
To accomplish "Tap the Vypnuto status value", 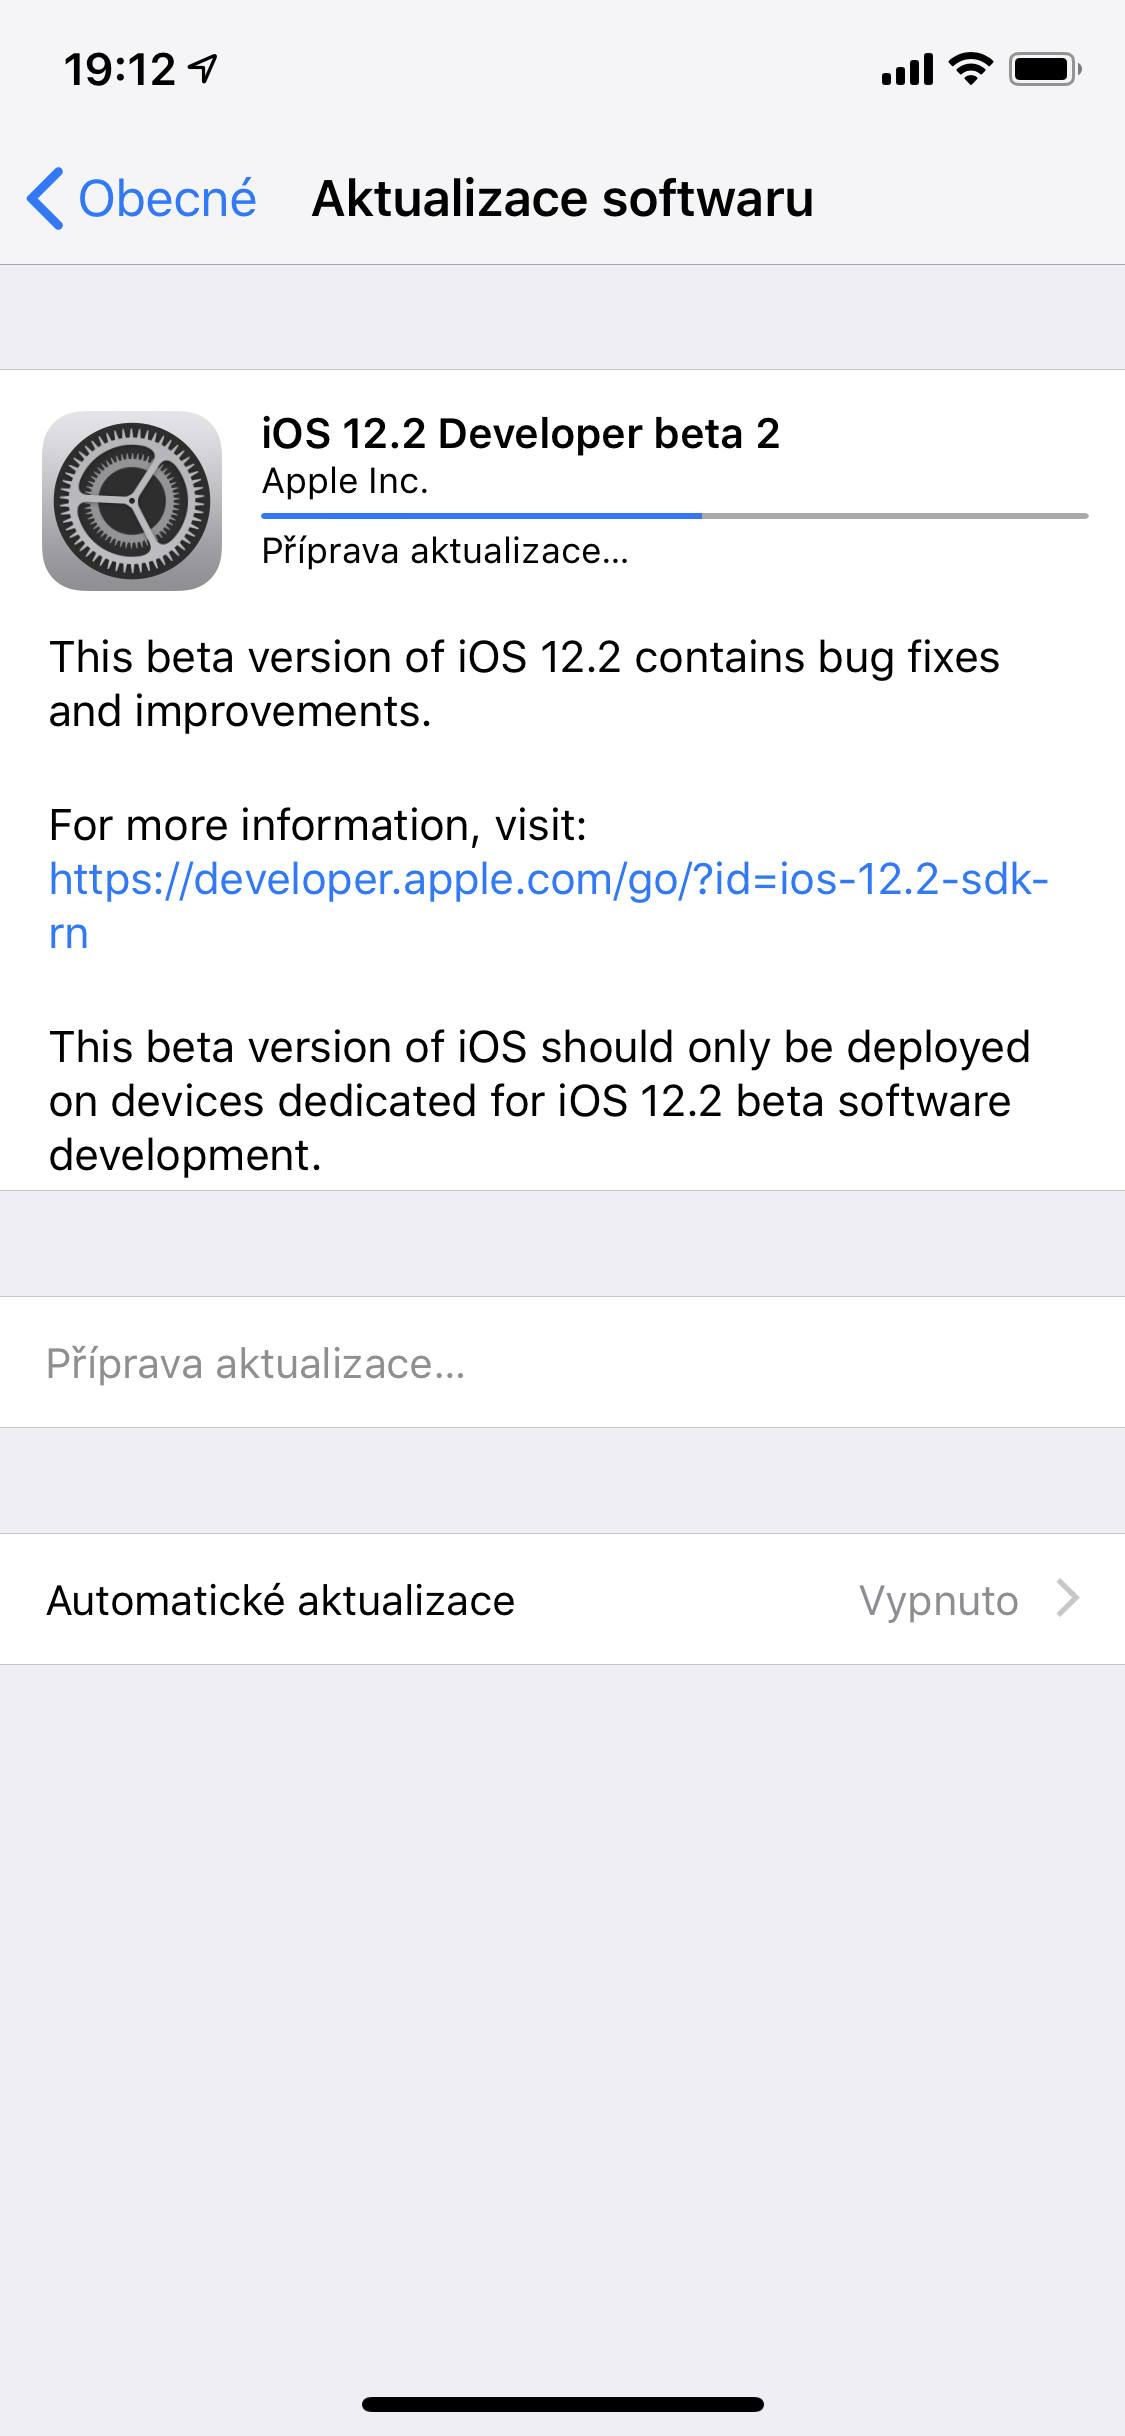I will [x=939, y=1600].
